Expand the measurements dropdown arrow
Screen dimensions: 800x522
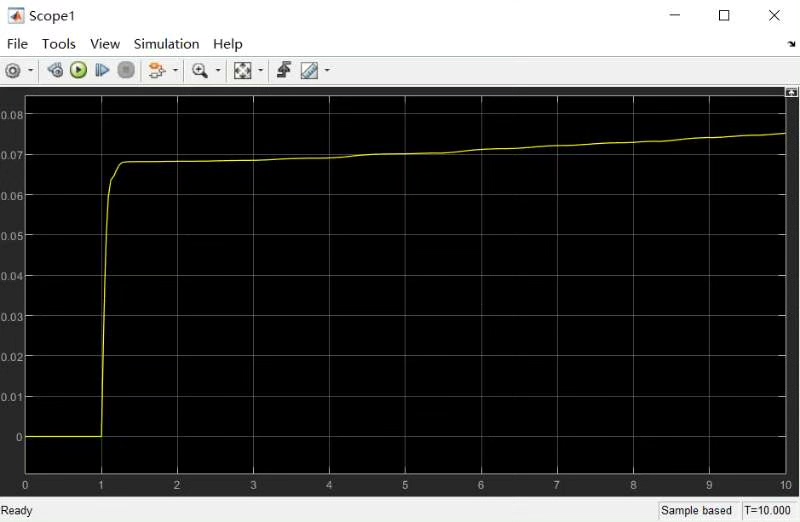point(327,70)
